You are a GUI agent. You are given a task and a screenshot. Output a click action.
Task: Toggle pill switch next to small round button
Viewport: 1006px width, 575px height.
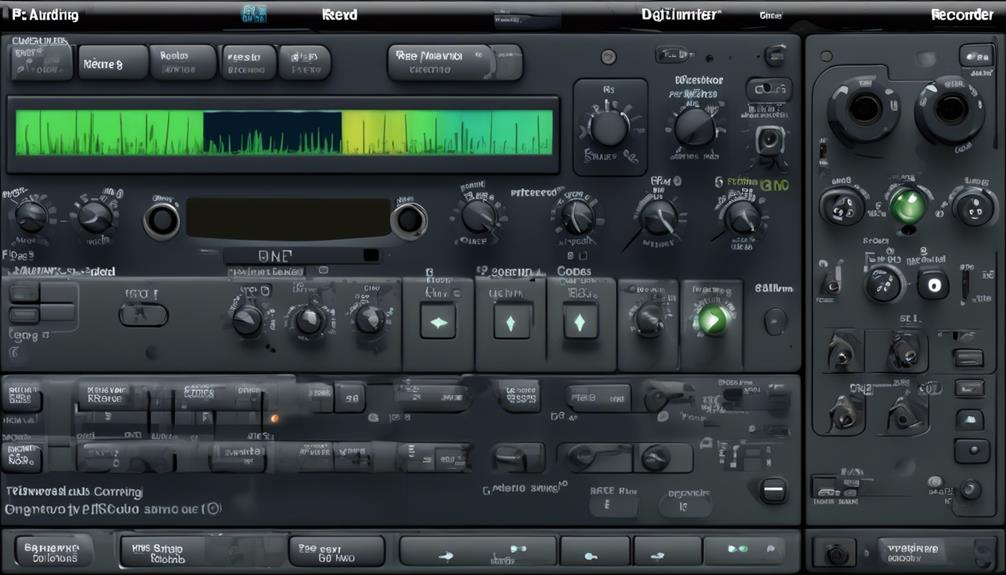tap(674, 55)
